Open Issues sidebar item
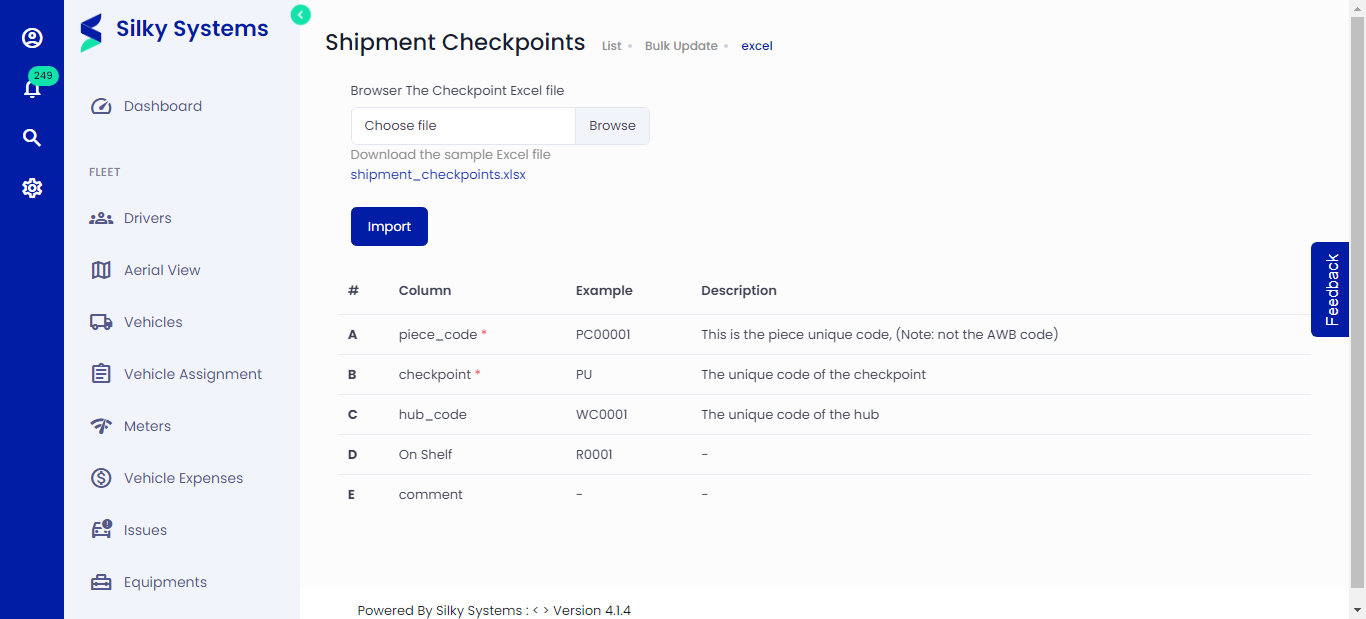 (145, 530)
